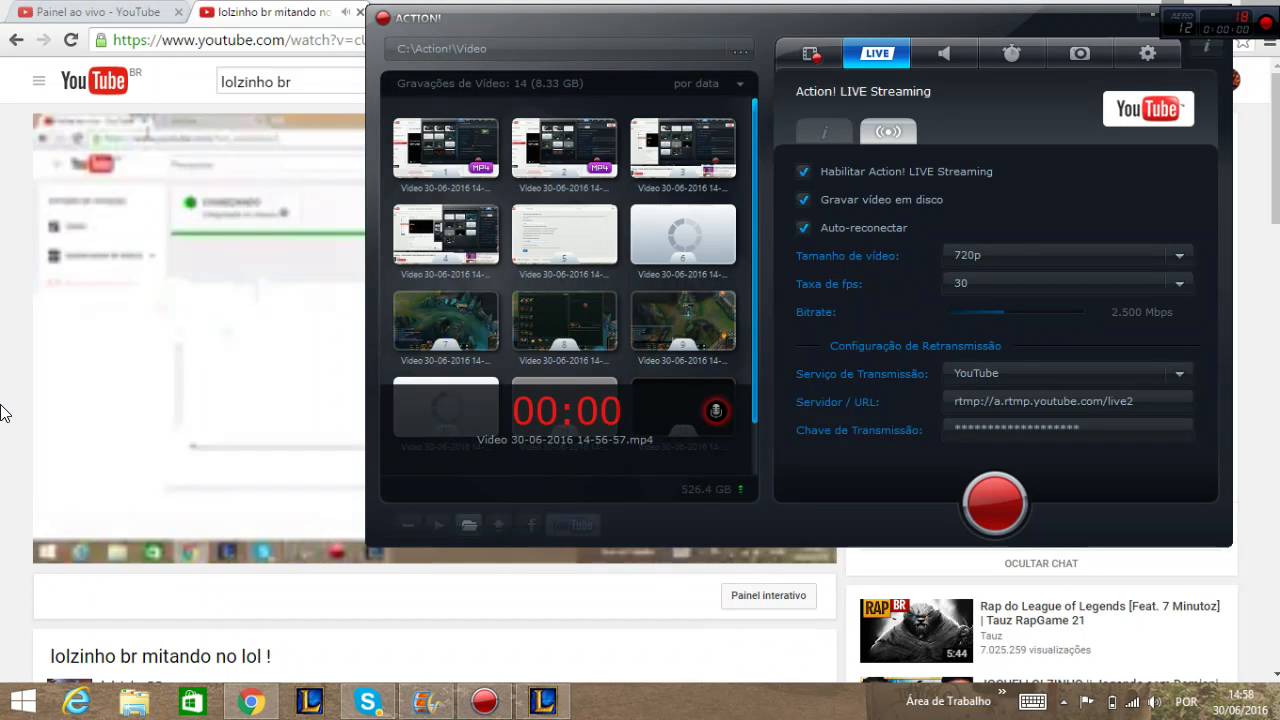Screen dimensions: 1280x720
Task: Select game recording thumbnail number 9
Action: [683, 320]
